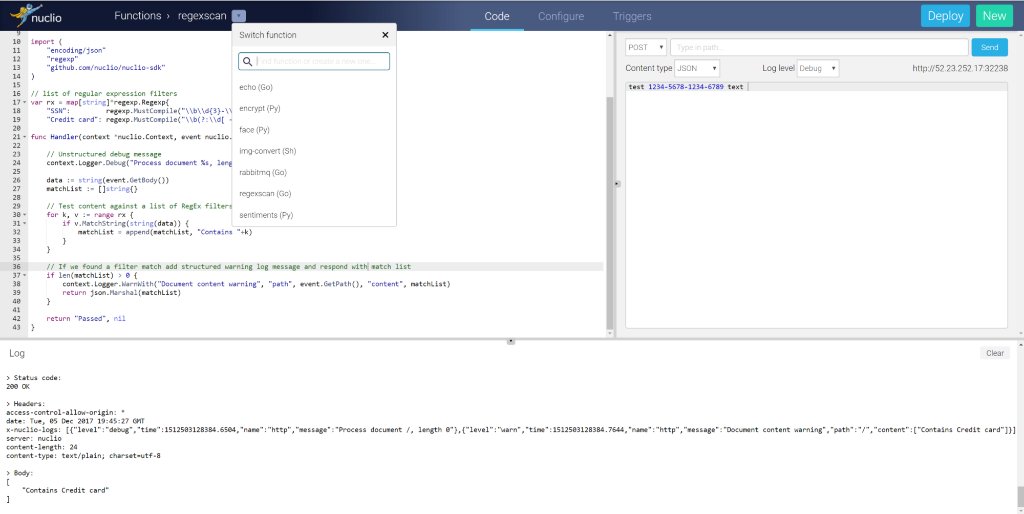
Task: Open the Log level Debug dropdown
Action: (x=818, y=68)
